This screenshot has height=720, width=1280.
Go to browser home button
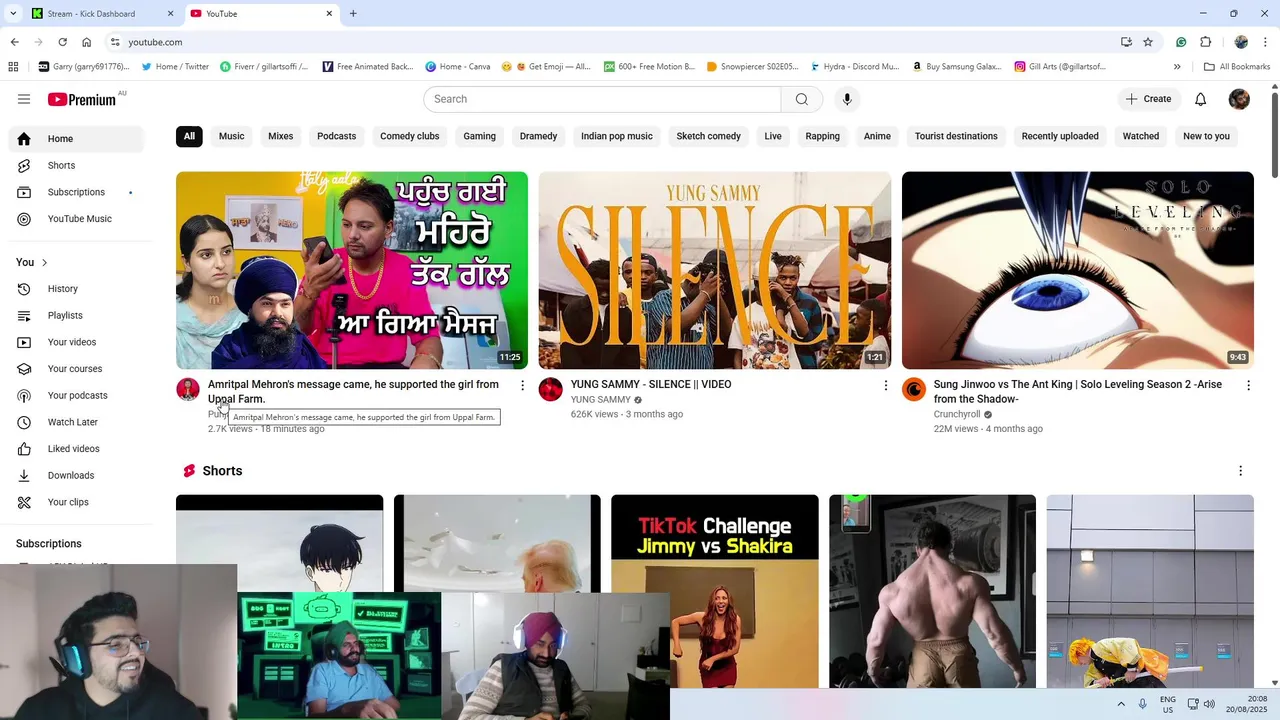point(87,42)
